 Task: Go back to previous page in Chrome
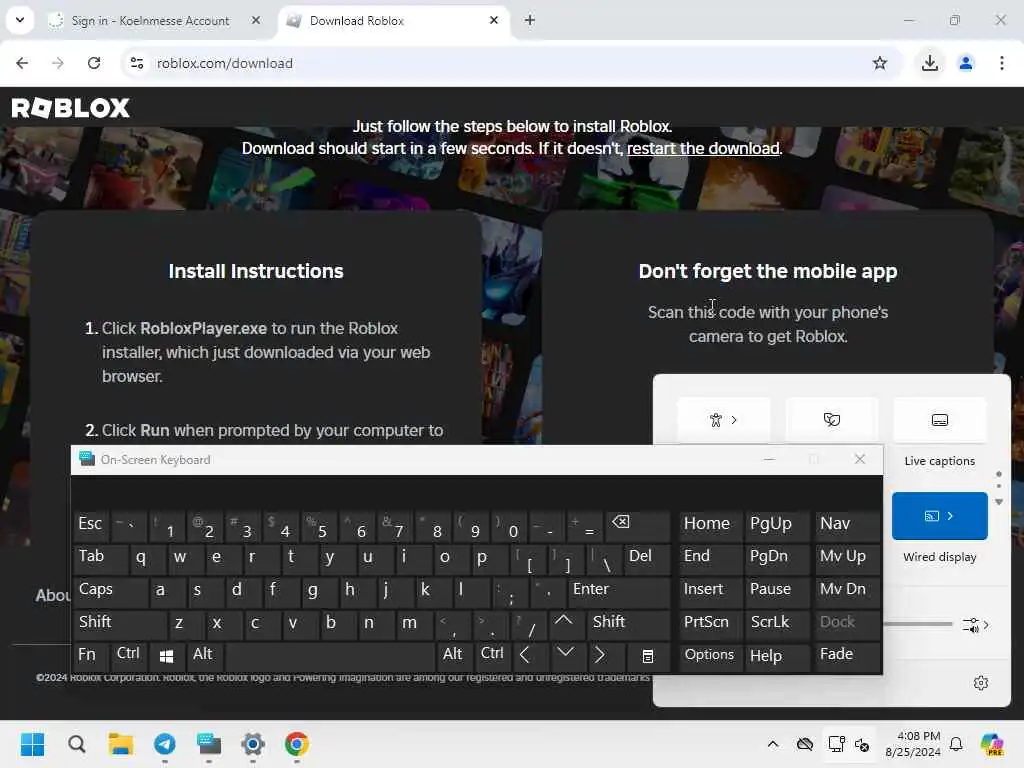pos(22,63)
